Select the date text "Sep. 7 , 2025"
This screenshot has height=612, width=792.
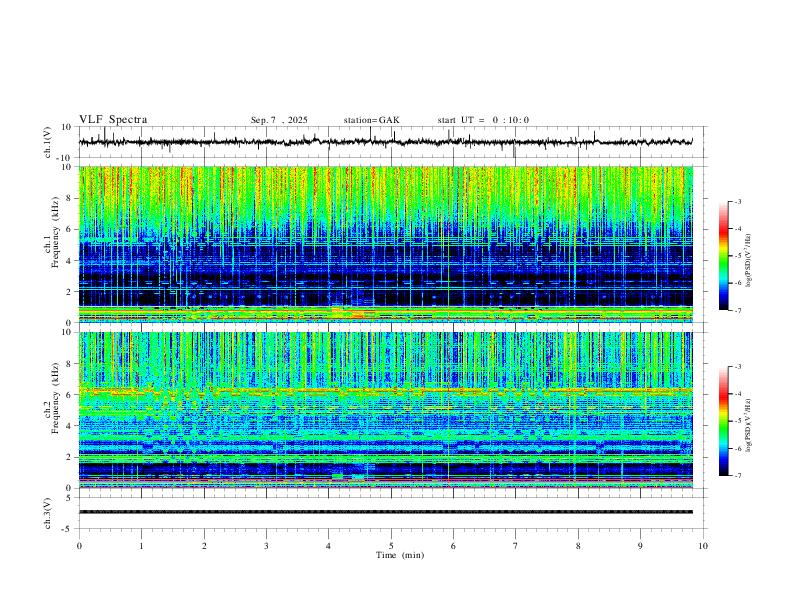pos(279,120)
